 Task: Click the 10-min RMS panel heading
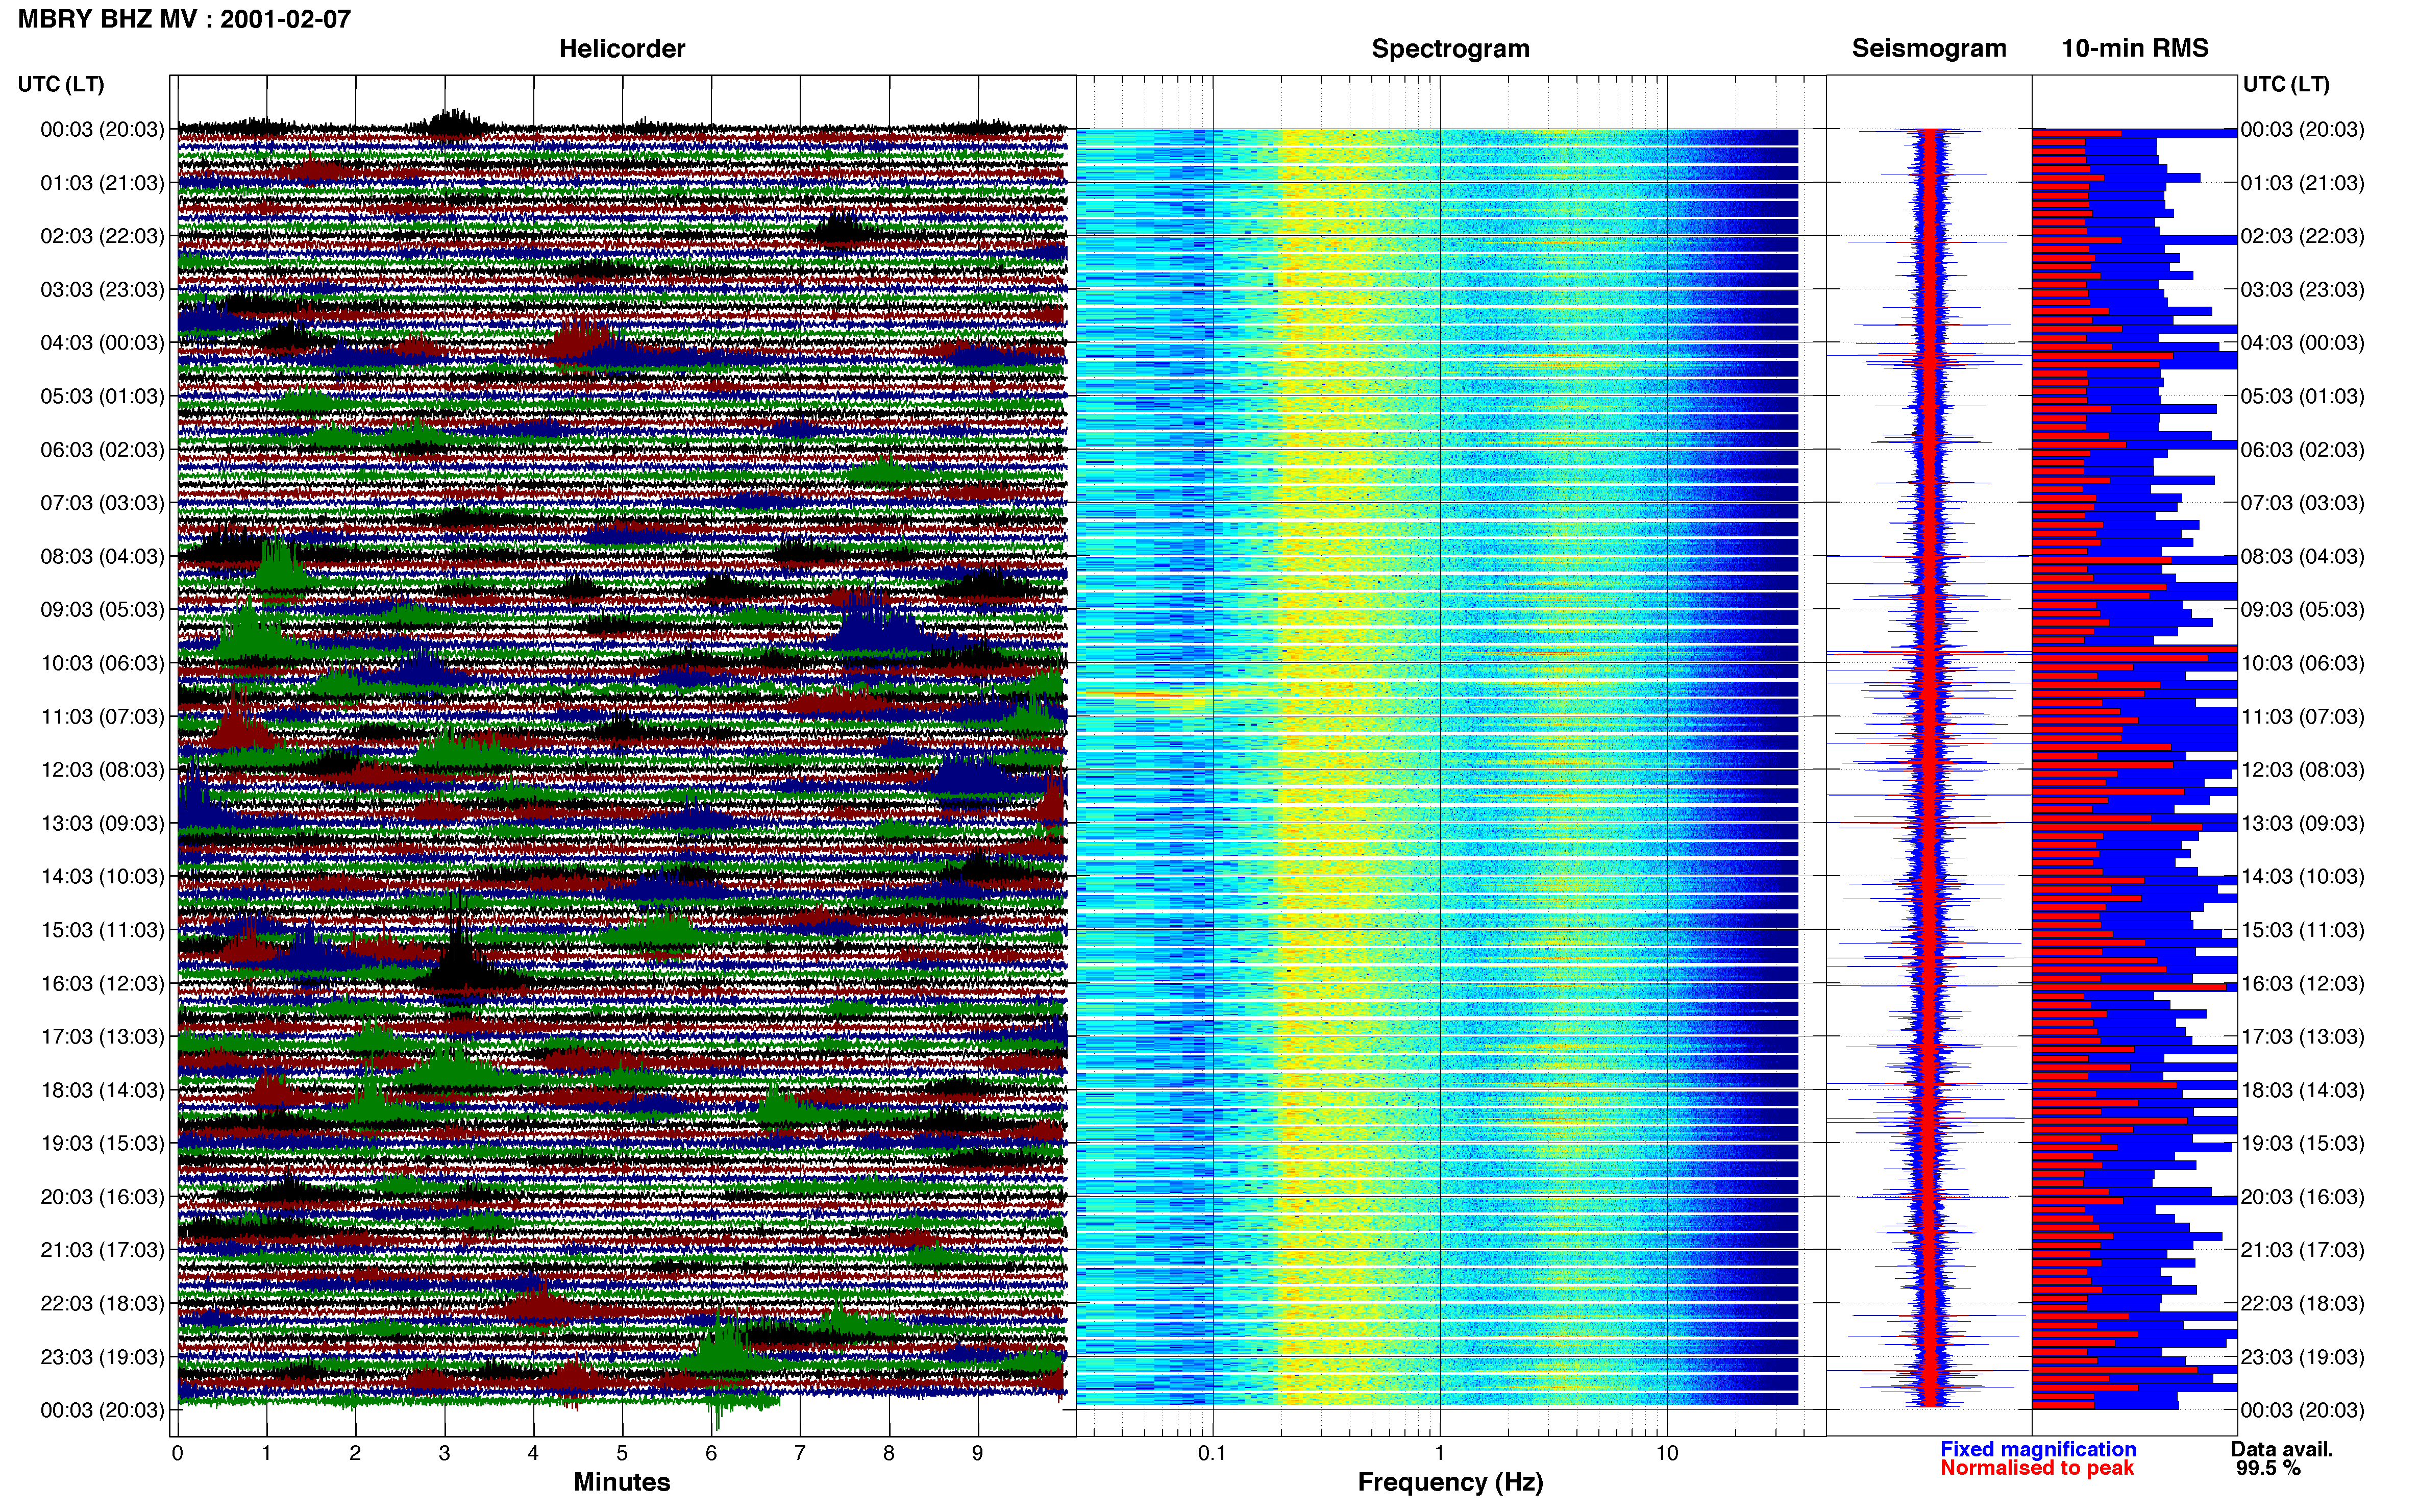2135,48
